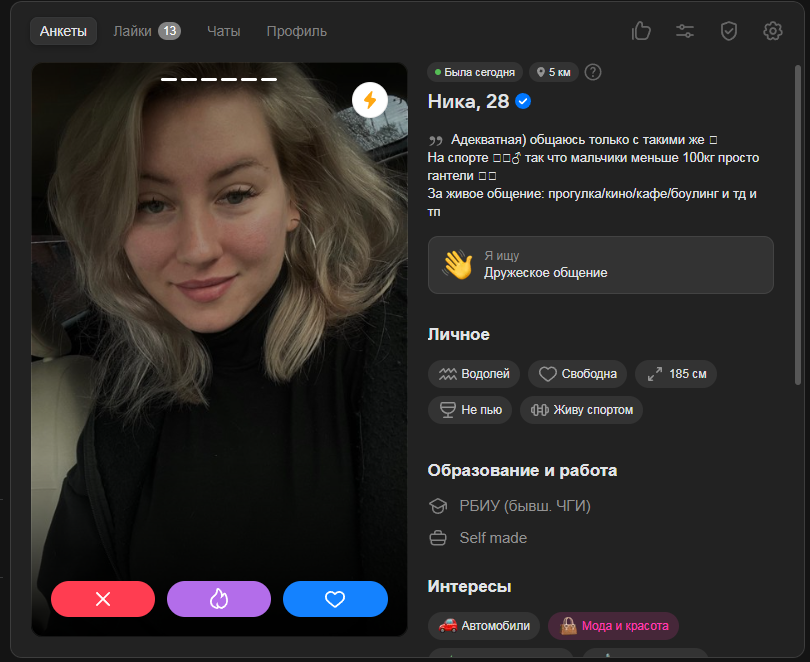The image size is (810, 662).
Task: Open the search filters sliders icon
Action: pos(685,31)
